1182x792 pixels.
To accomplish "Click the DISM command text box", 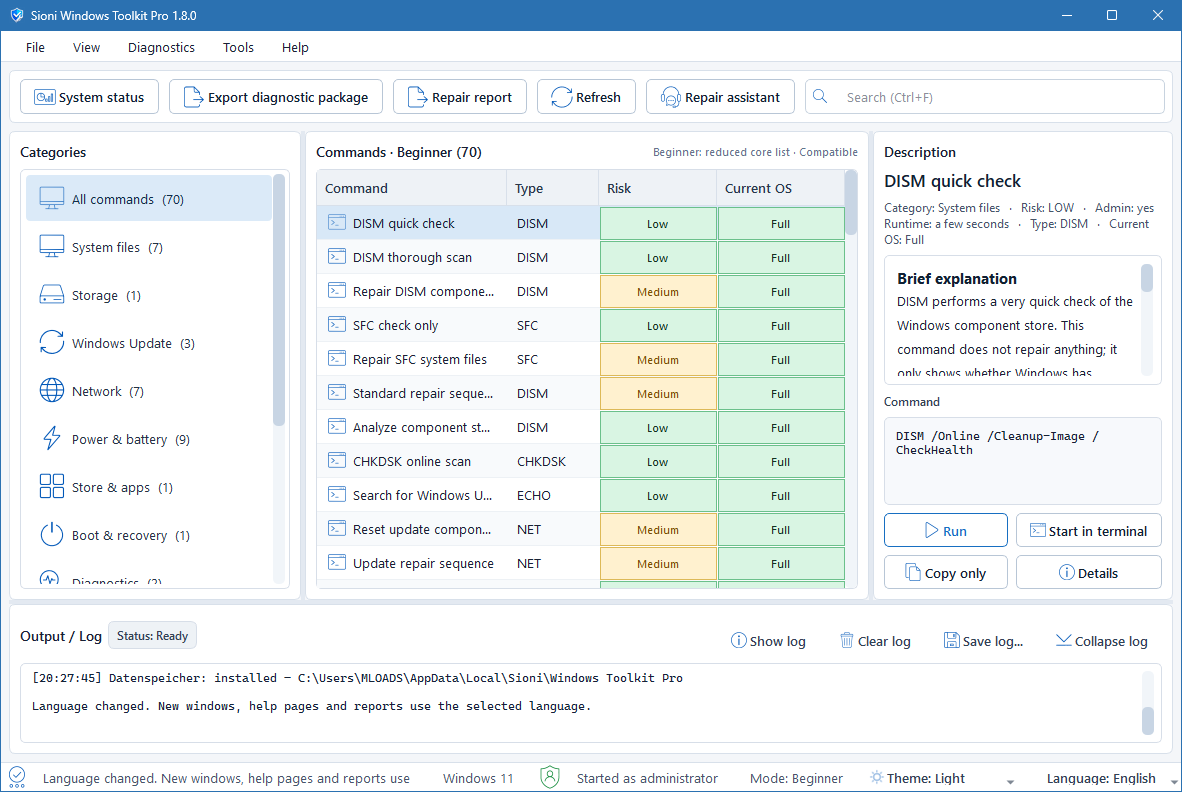I will tap(1022, 460).
